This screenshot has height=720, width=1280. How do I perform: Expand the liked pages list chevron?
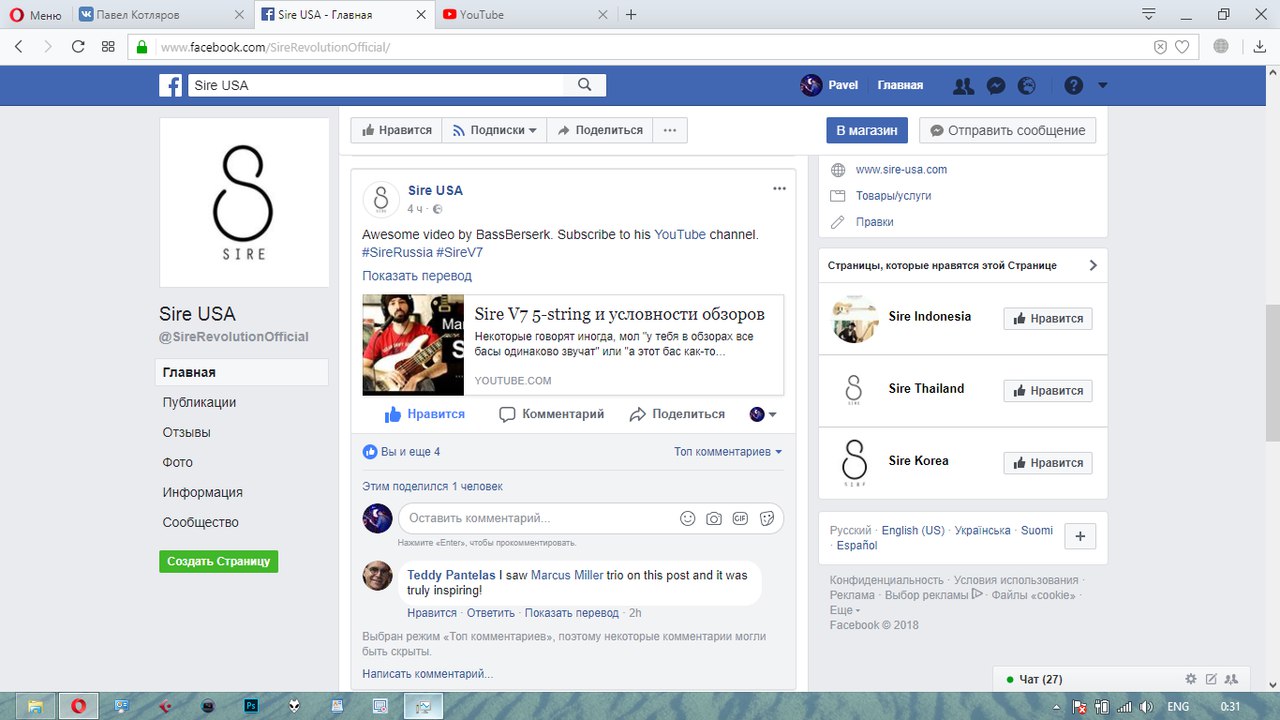click(1093, 266)
